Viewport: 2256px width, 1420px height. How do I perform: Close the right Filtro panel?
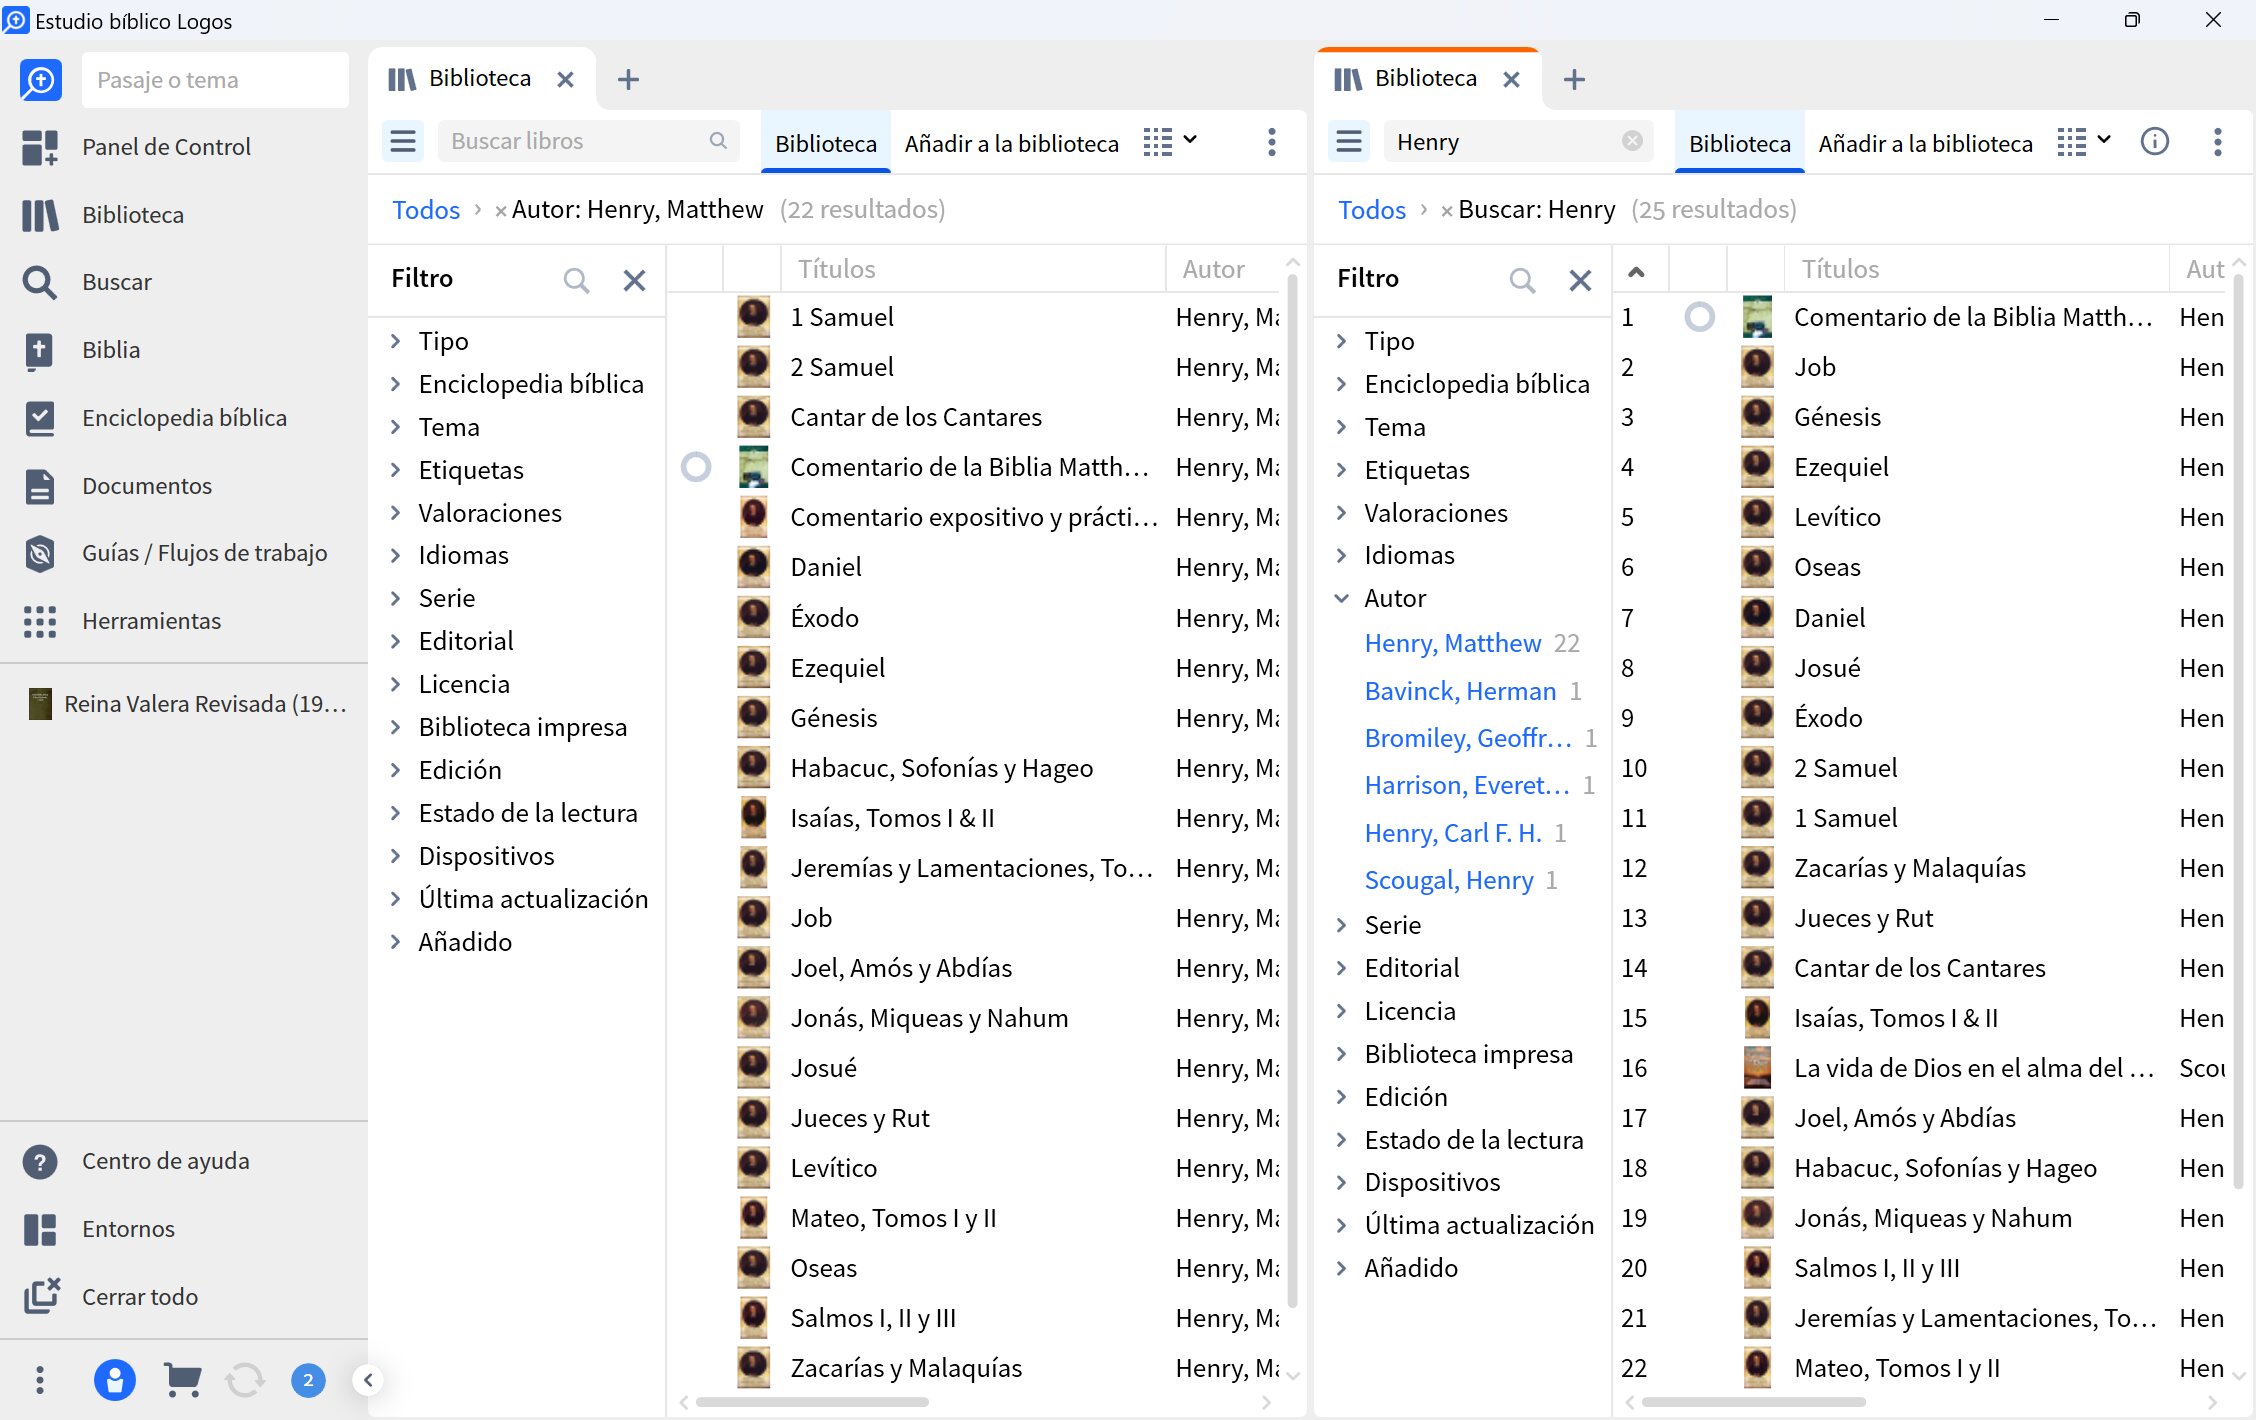[x=1580, y=280]
